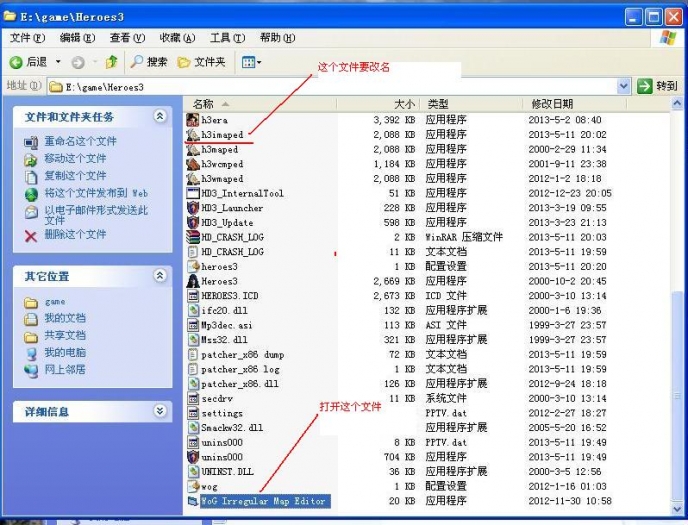Collapse the File and Folder Tasks (文件和文件夹任务) panel

160,116
